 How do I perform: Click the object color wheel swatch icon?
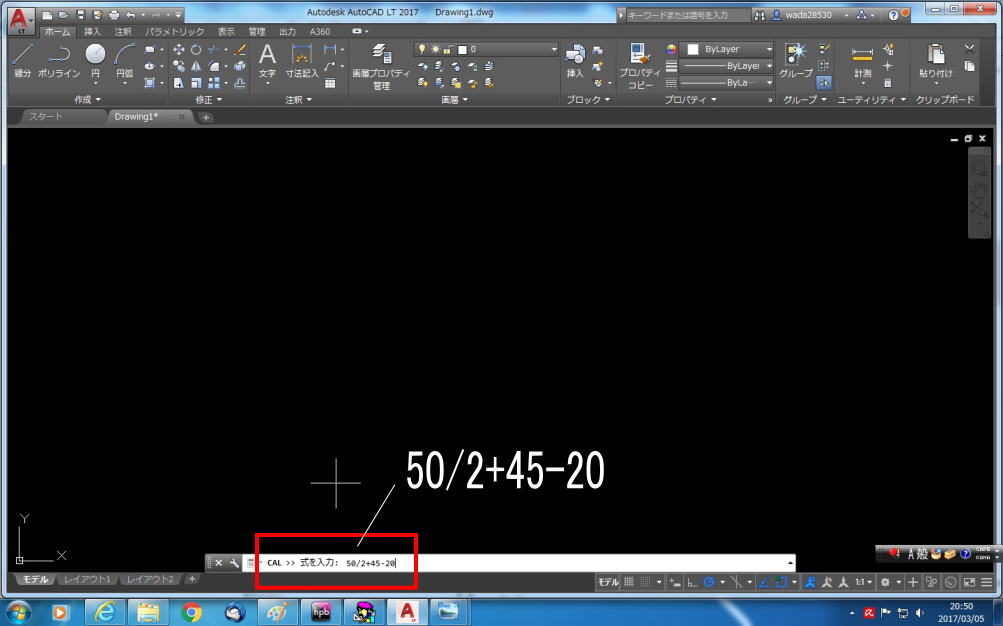671,49
